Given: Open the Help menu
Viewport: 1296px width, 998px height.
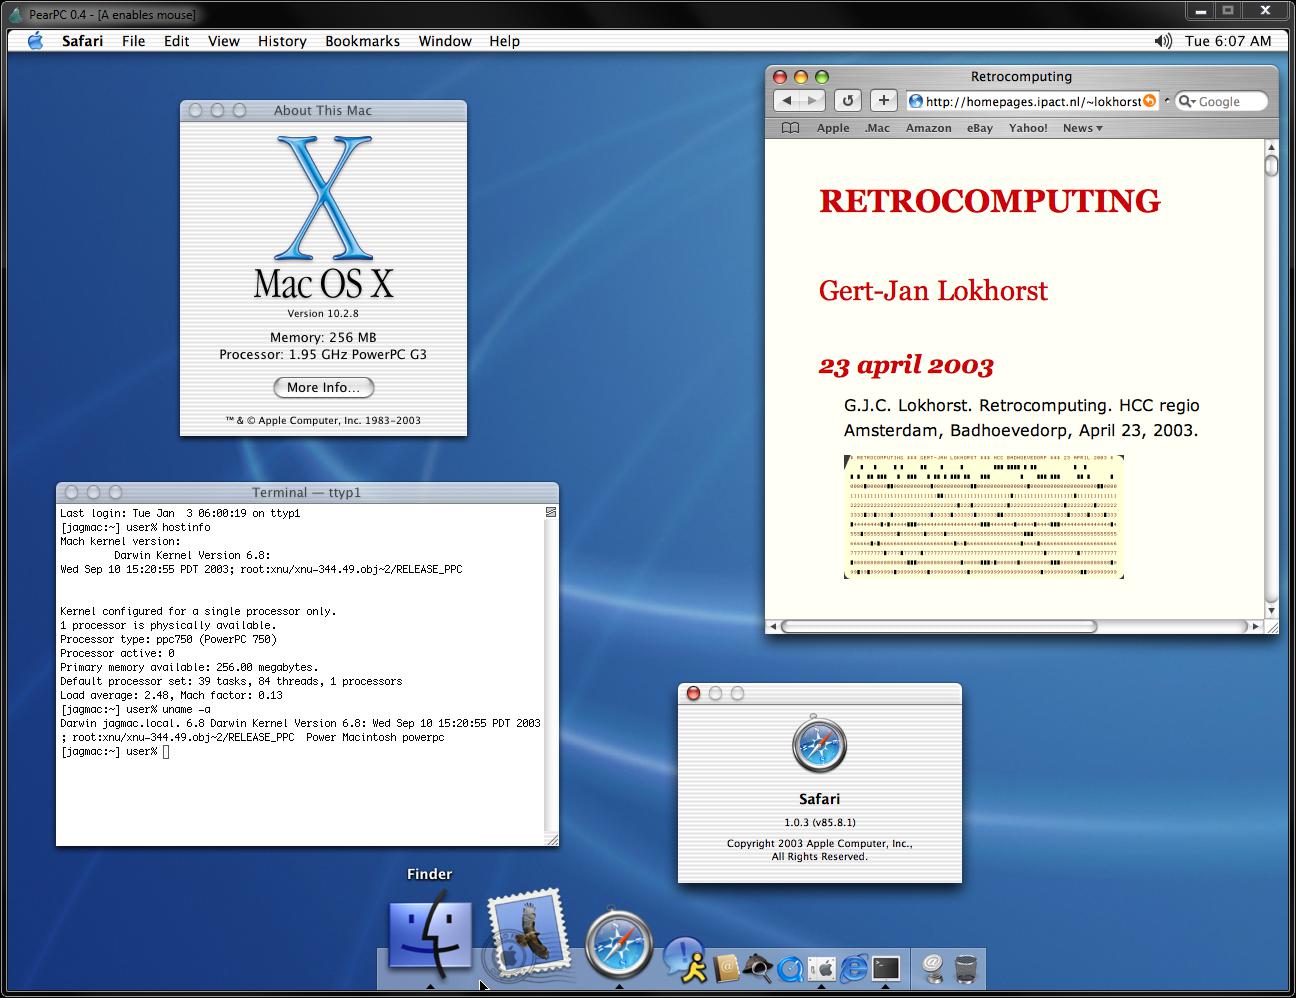Looking at the screenshot, I should coord(504,41).
